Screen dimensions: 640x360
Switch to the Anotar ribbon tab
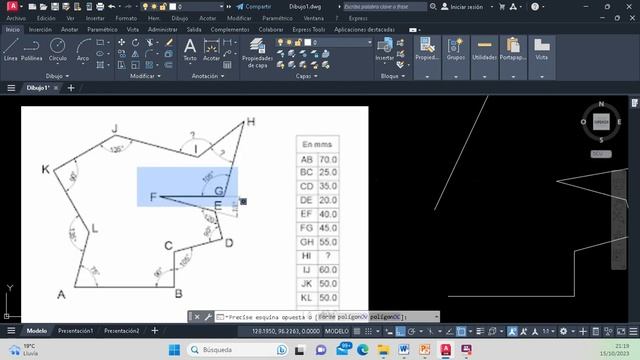tap(69, 29)
